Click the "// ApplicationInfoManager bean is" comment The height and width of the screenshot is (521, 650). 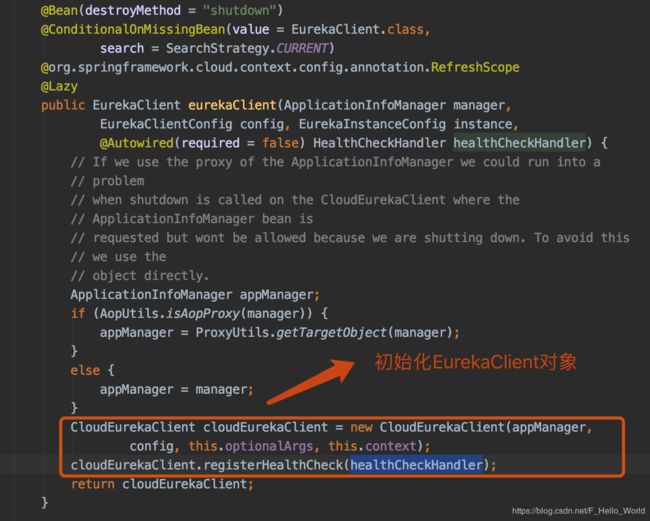tap(192, 219)
